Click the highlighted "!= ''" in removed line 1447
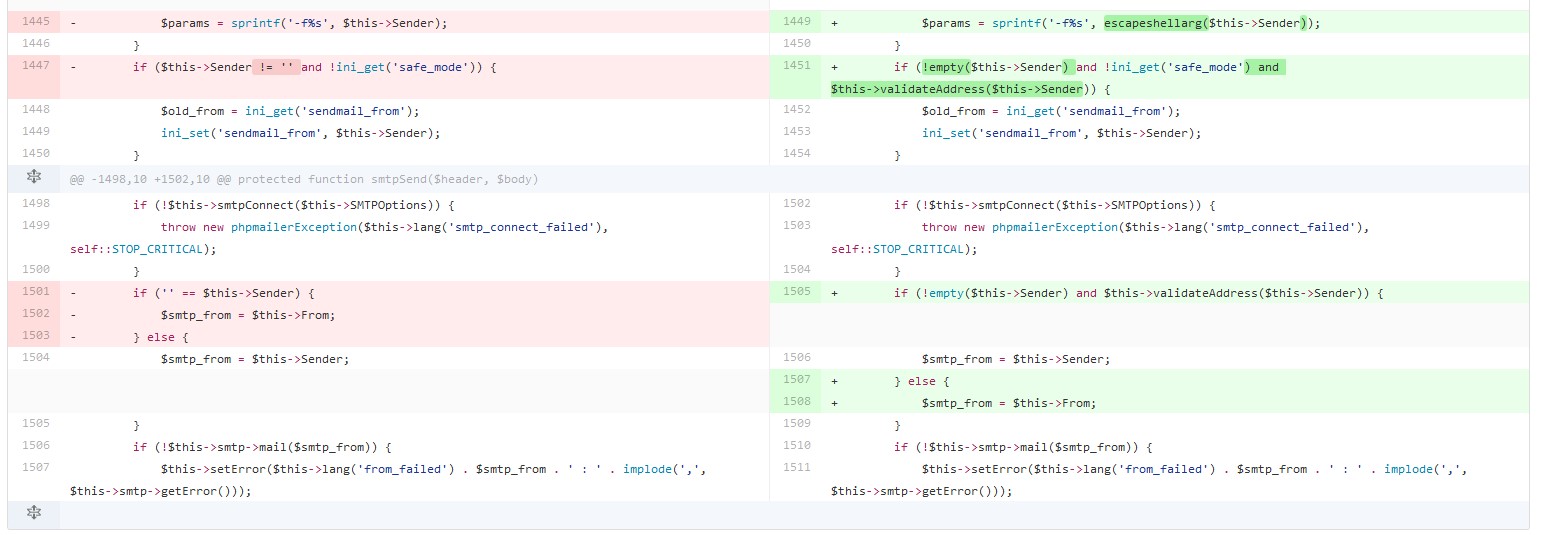This screenshot has height=535, width=1542. tap(275, 67)
